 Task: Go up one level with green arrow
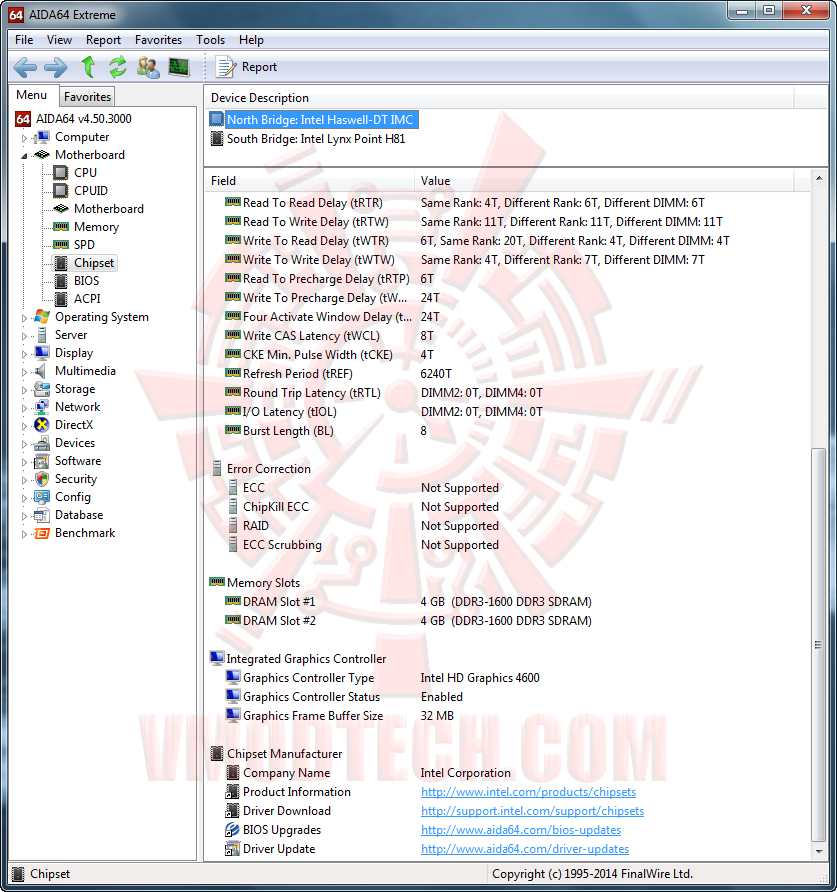click(x=88, y=67)
